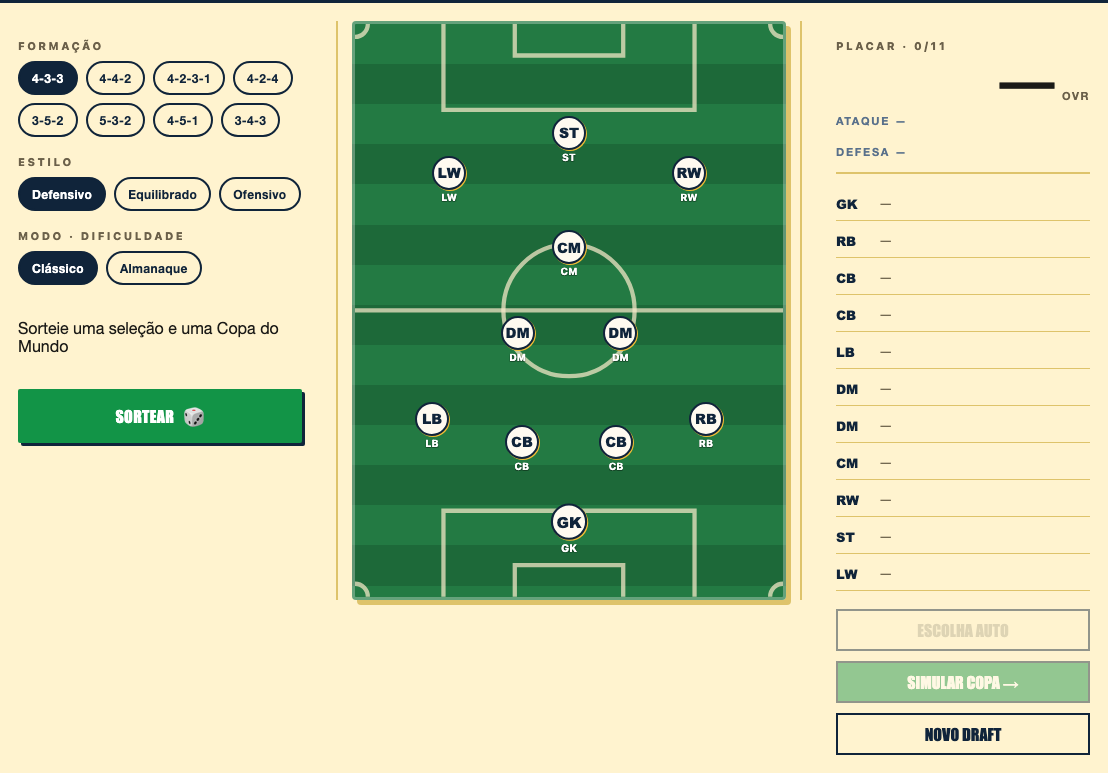Viewport: 1108px width, 773px height.
Task: Select the 3-5-2 formation
Action: point(47,120)
